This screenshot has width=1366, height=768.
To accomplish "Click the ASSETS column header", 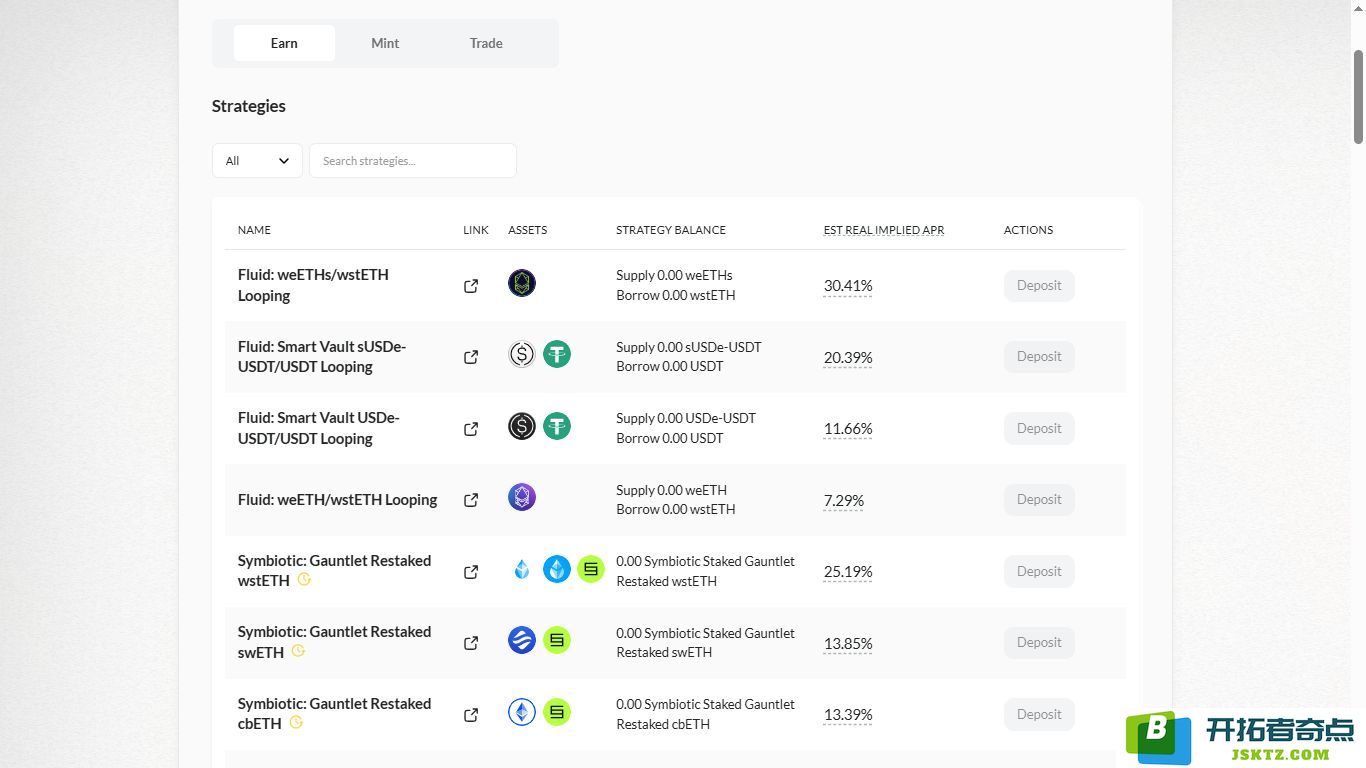I will coord(528,230).
